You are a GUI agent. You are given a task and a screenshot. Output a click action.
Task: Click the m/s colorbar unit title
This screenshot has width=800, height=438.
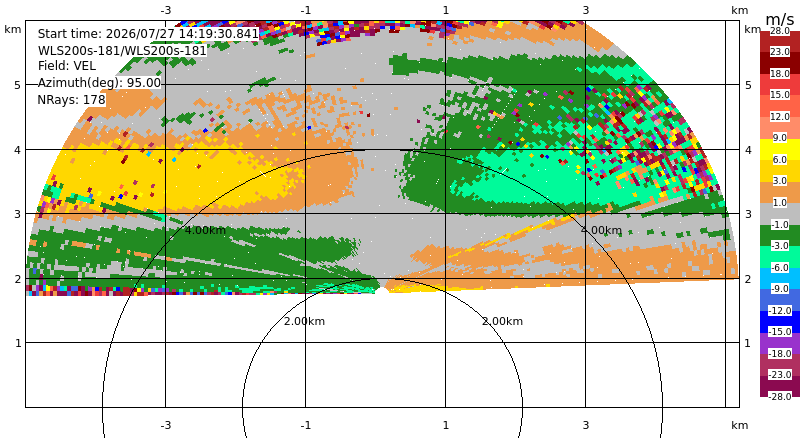pyautogui.click(x=780, y=20)
